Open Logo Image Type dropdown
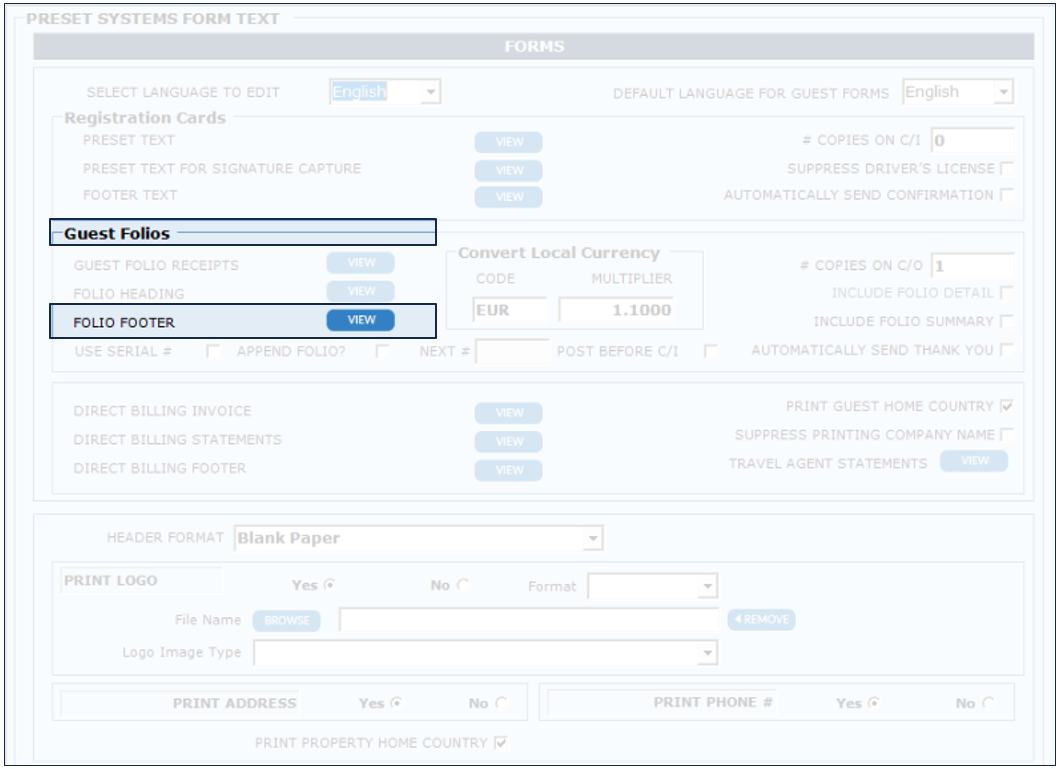 point(707,653)
